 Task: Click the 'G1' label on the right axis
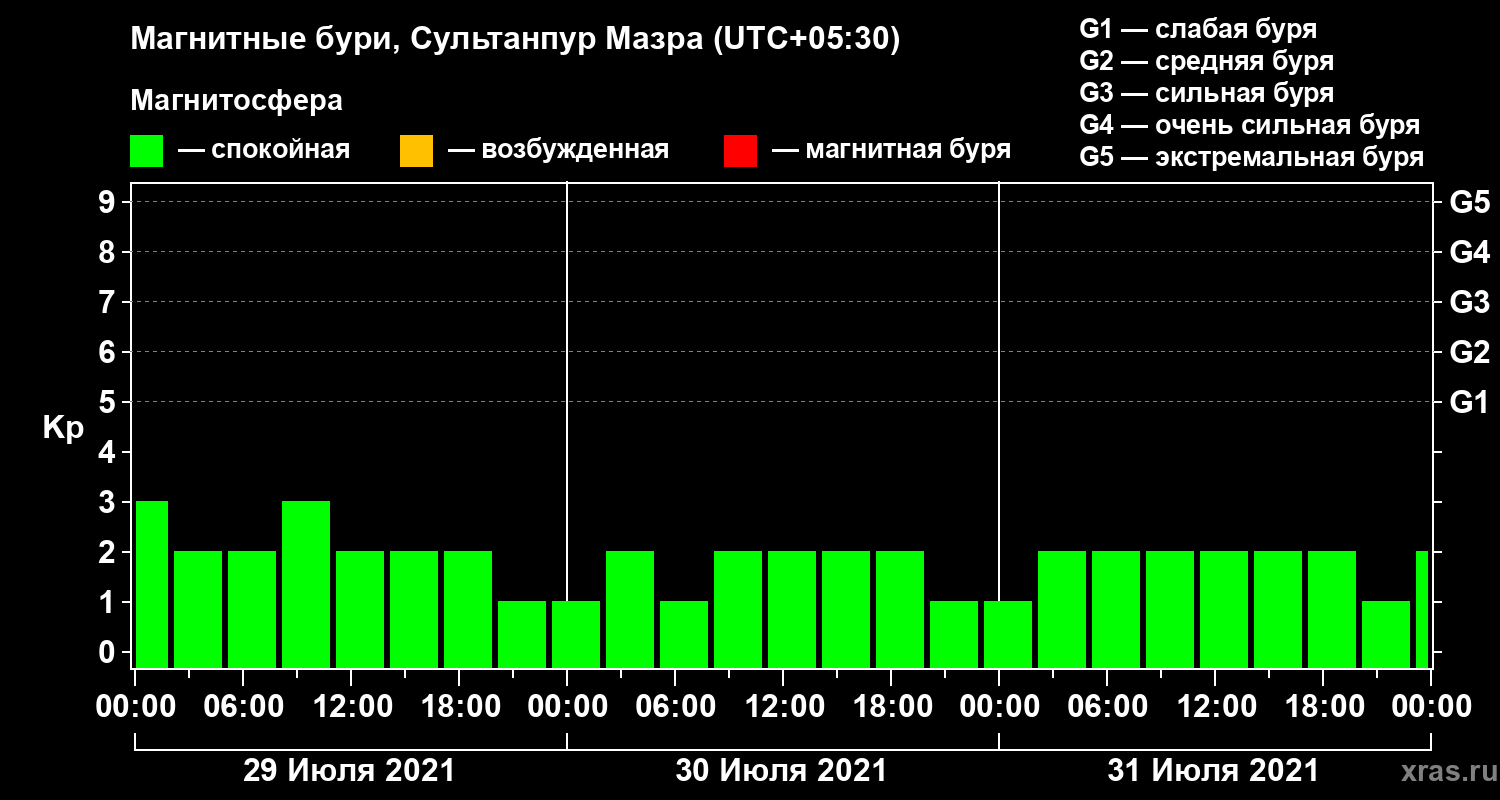(x=1469, y=403)
